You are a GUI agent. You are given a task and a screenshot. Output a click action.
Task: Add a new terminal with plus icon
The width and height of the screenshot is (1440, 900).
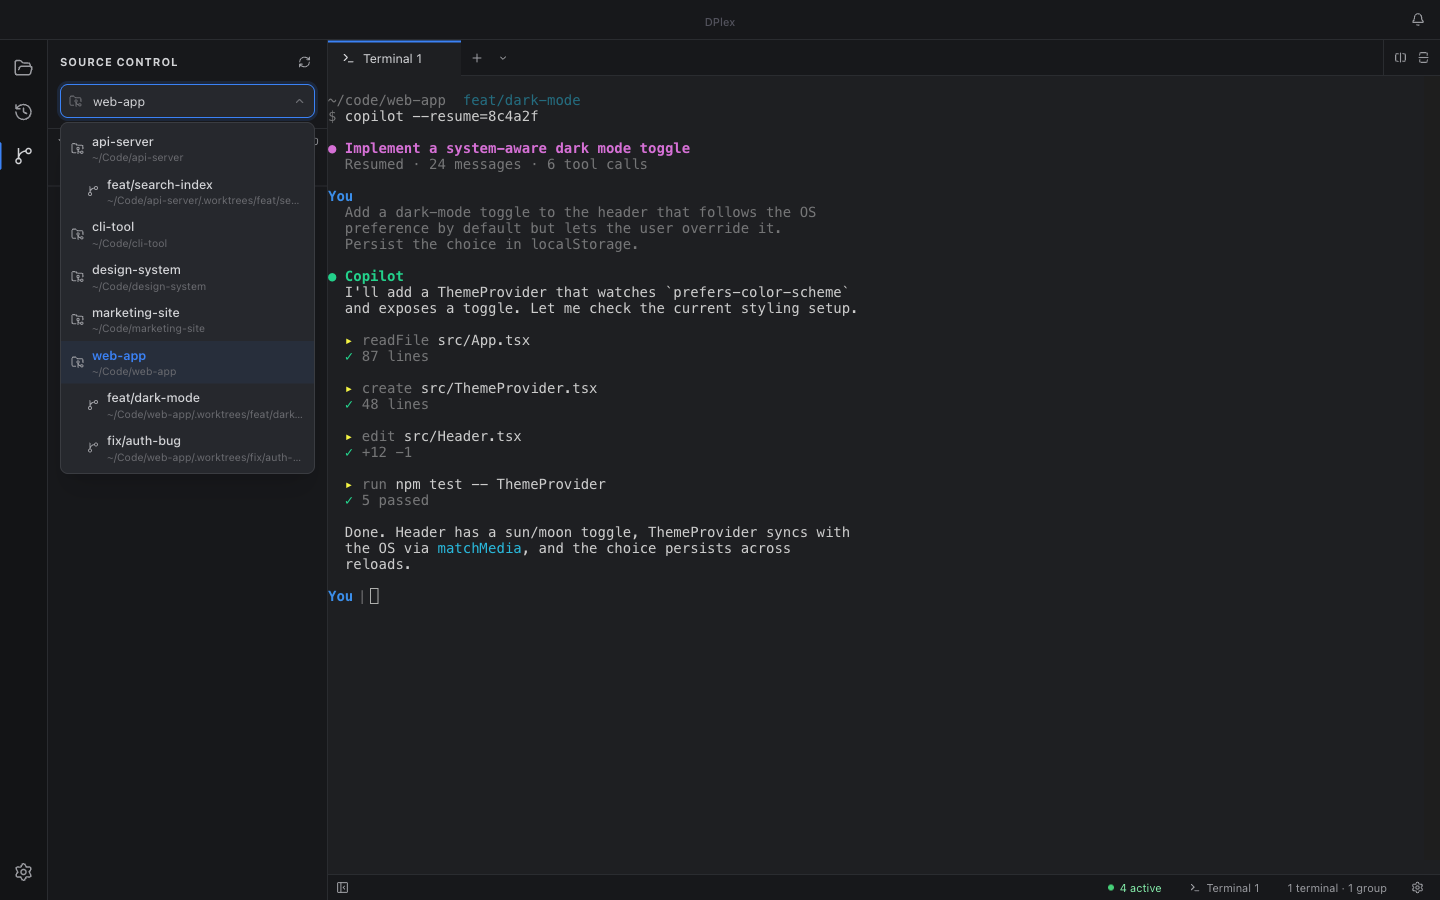(477, 58)
